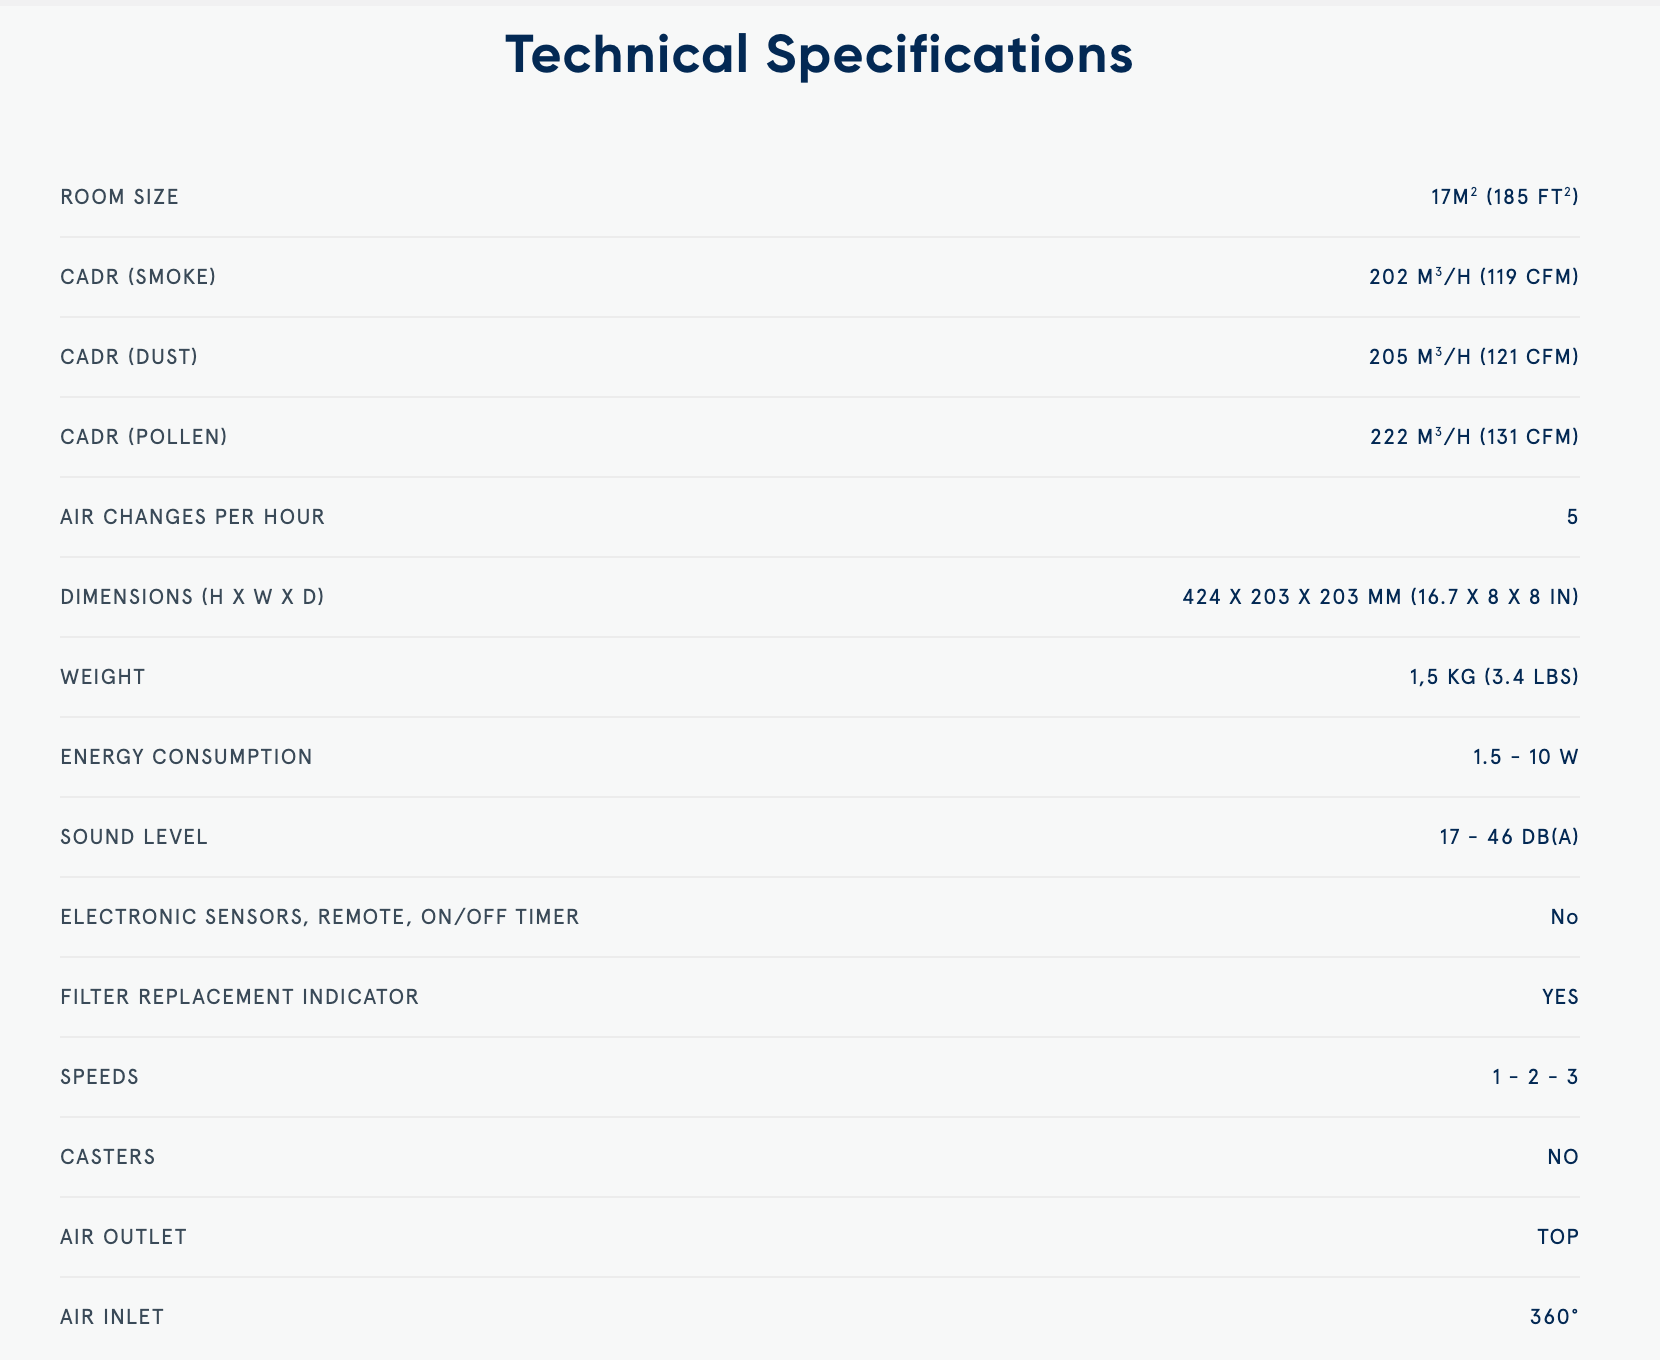Select the 222 M³/H (131 CFM) pollen value
Screen dimensions: 1660x1360
click(x=1474, y=437)
